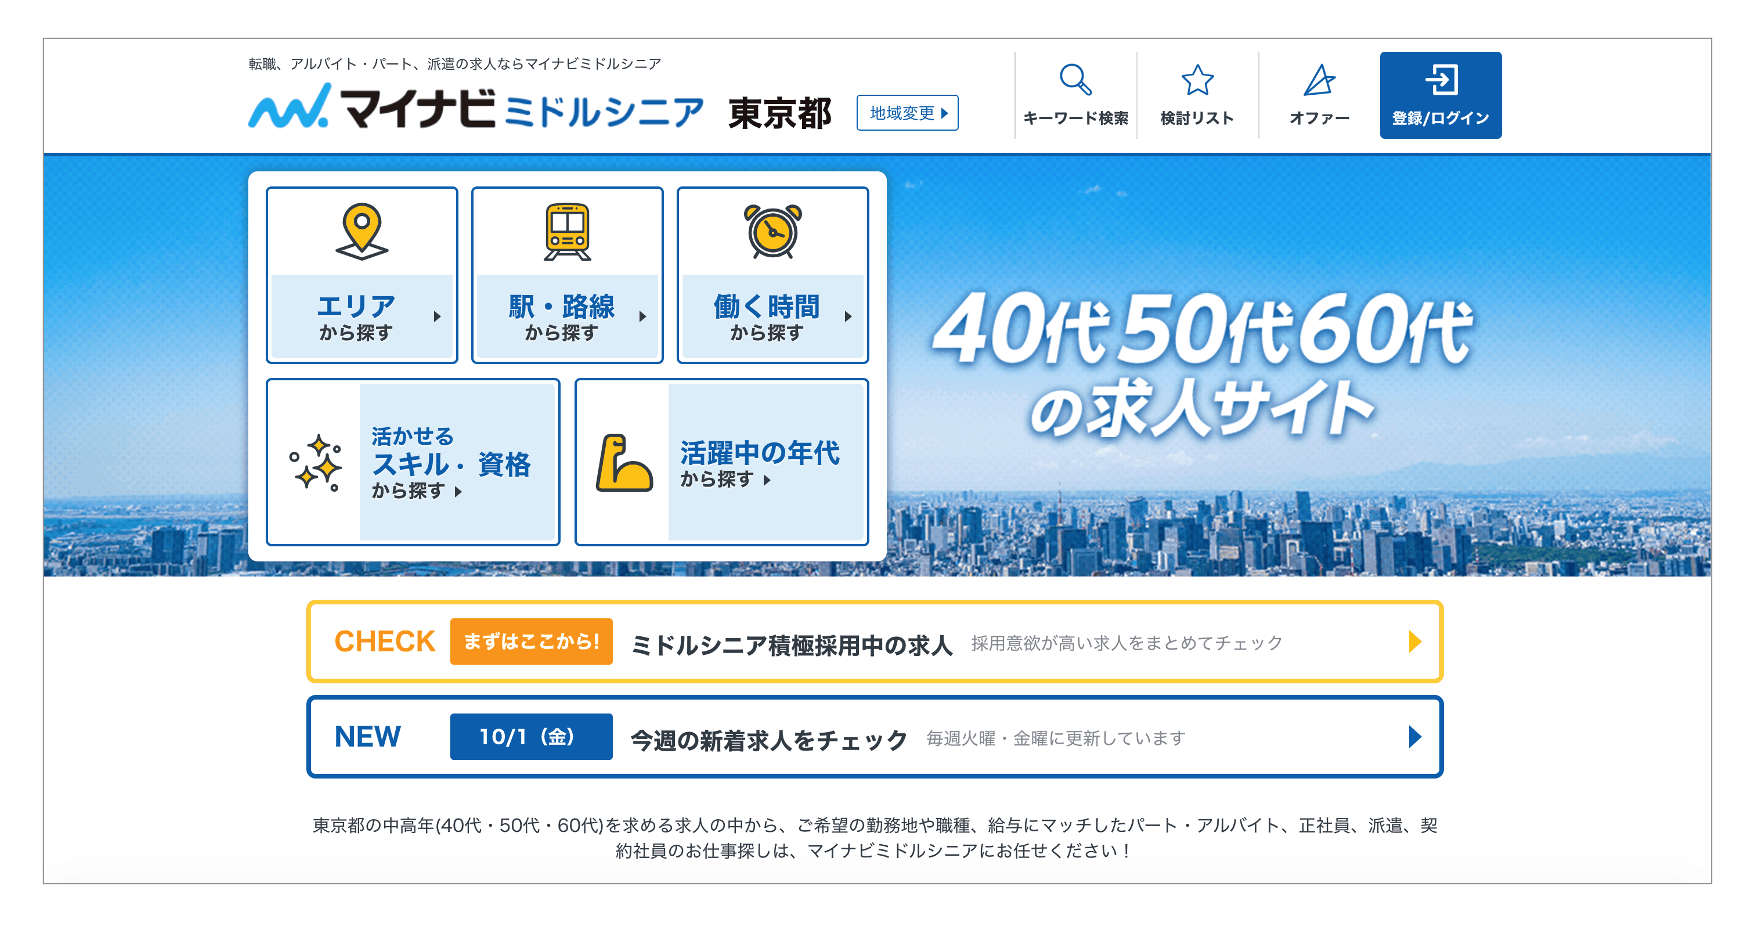This screenshot has height=926, width=1754.
Task: Click the まずはここから! orange badge
Action: click(531, 641)
